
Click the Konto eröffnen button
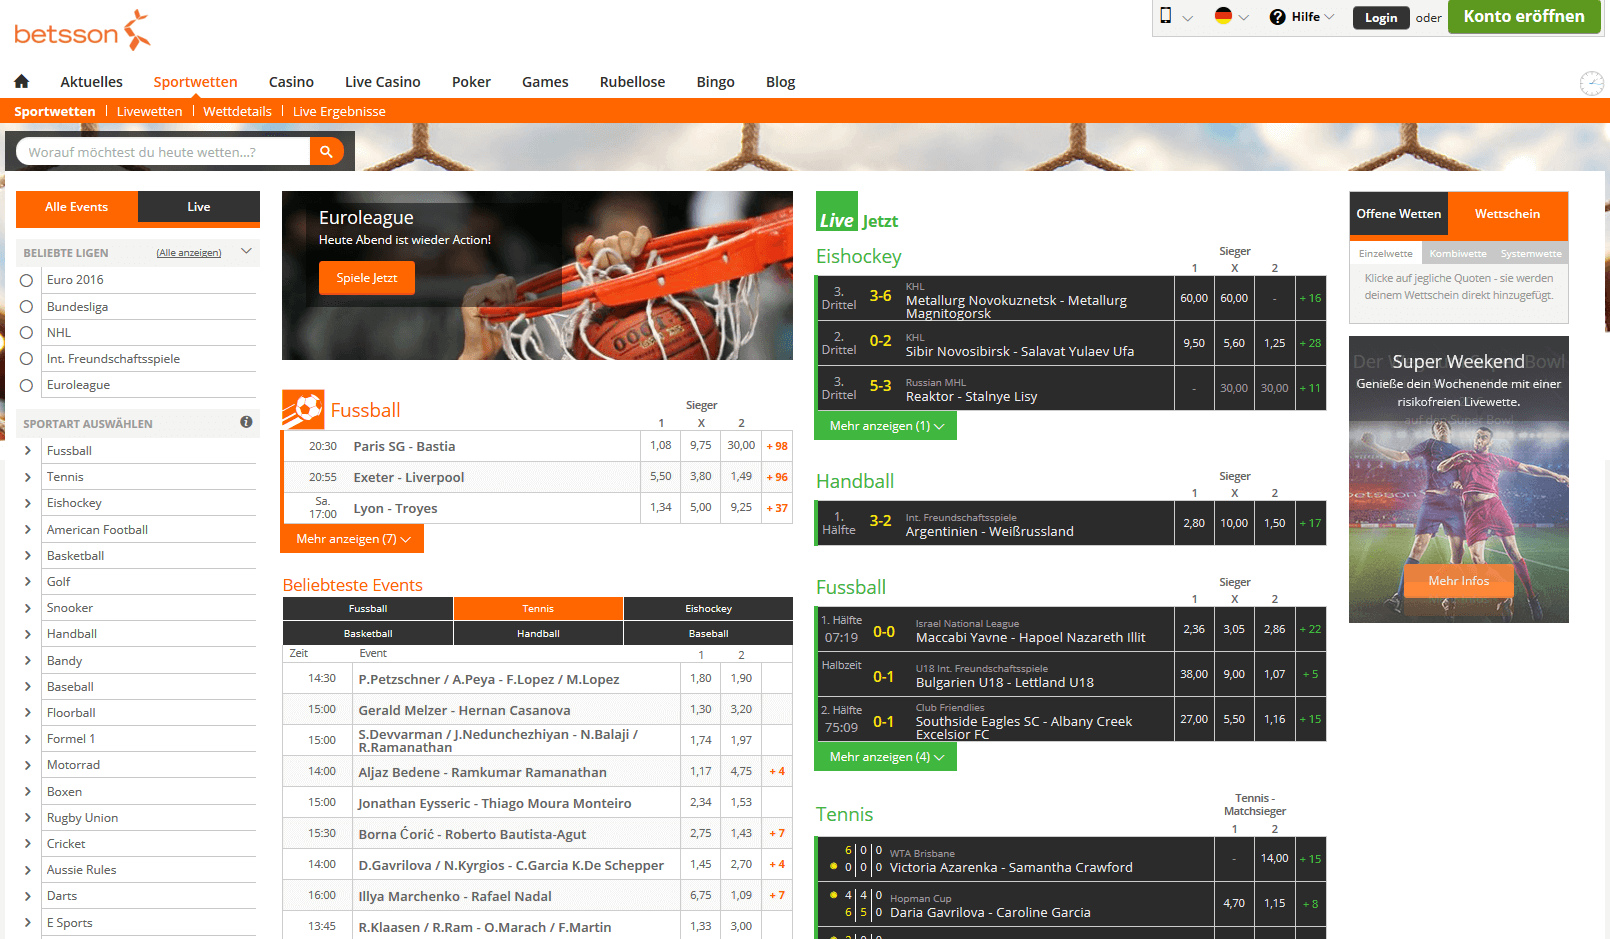tap(1524, 16)
